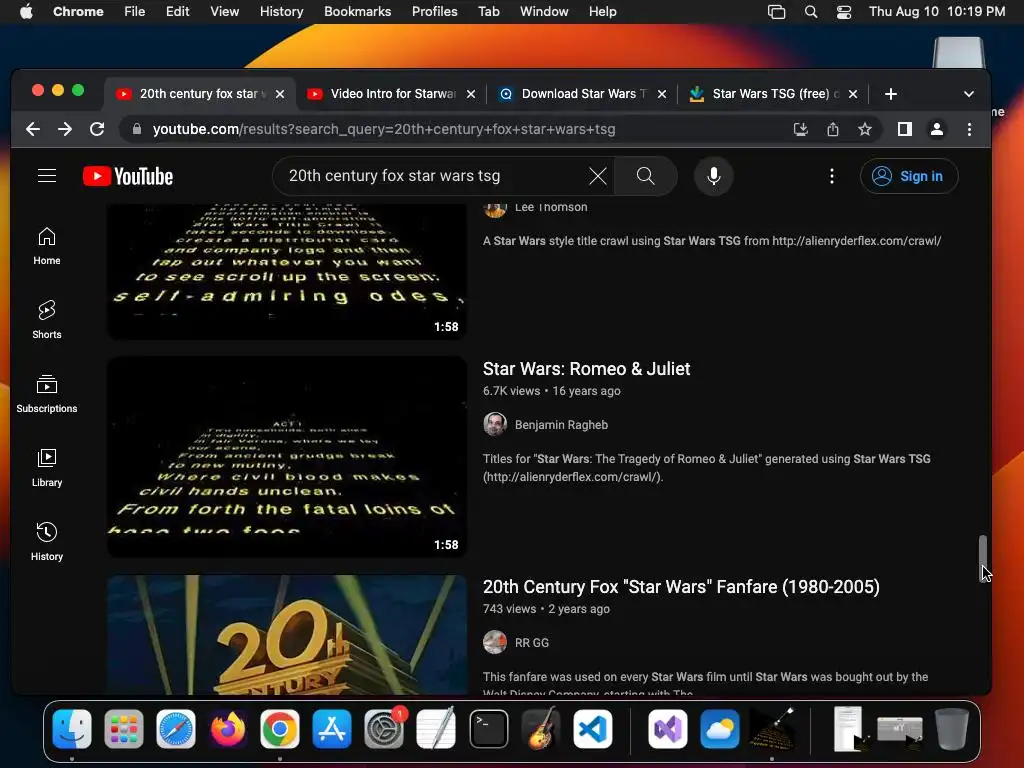This screenshot has height=768, width=1024.
Task: Click the 20th Century Fox logo thumbnail
Action: click(287, 635)
